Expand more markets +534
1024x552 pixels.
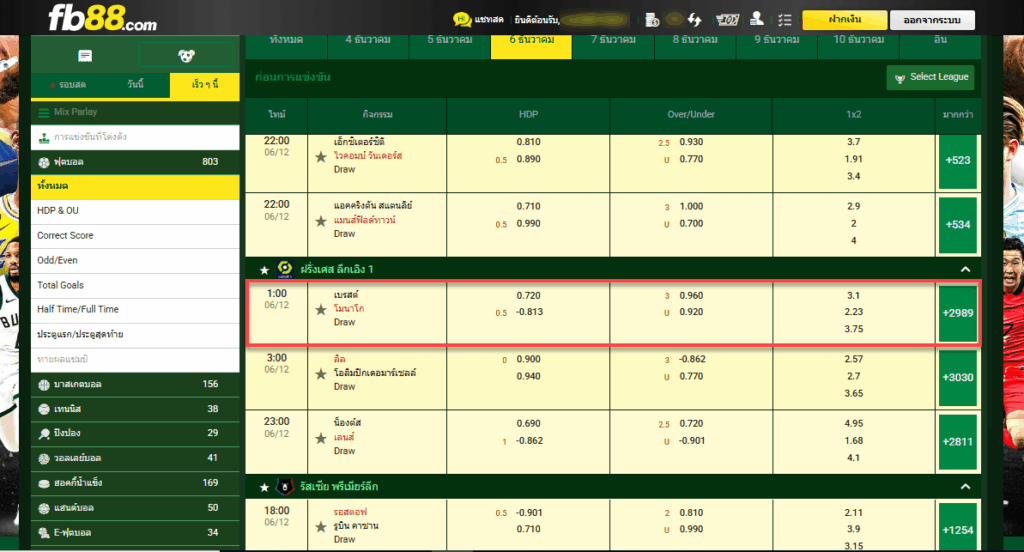[x=957, y=225]
